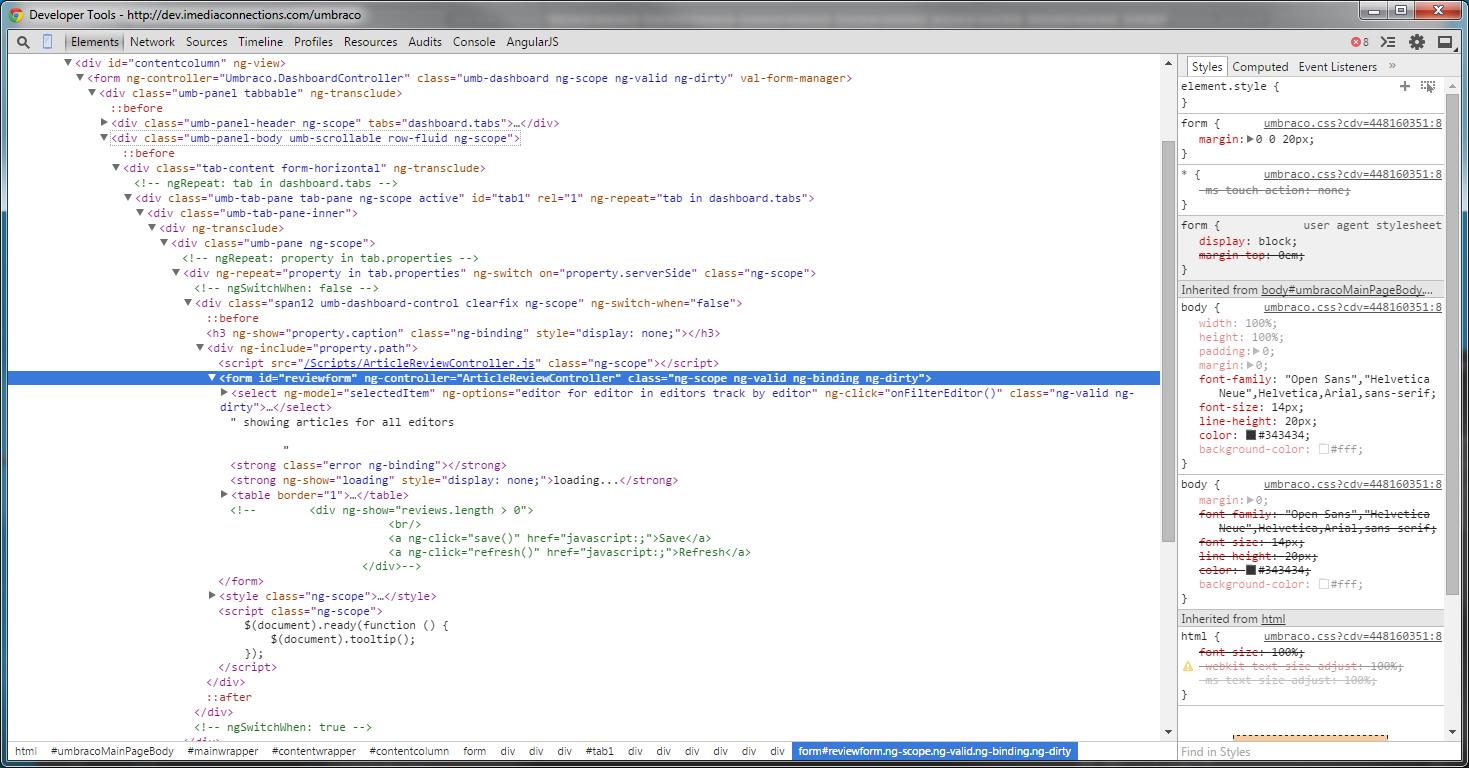
Task: Collapse the div ng-include property.path node
Action: click(x=200, y=348)
